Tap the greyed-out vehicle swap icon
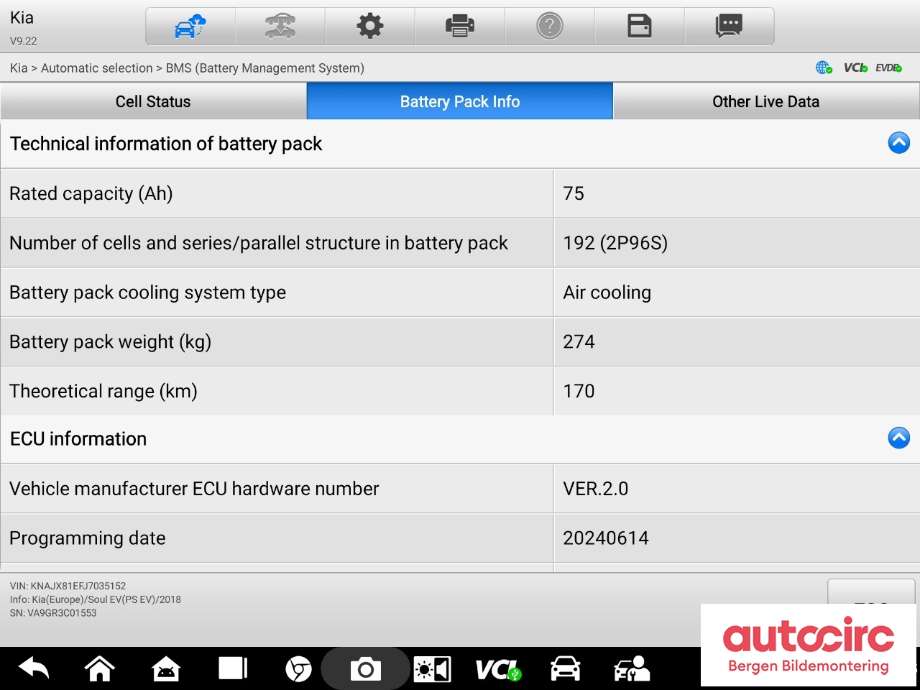920x690 pixels. (x=280, y=26)
